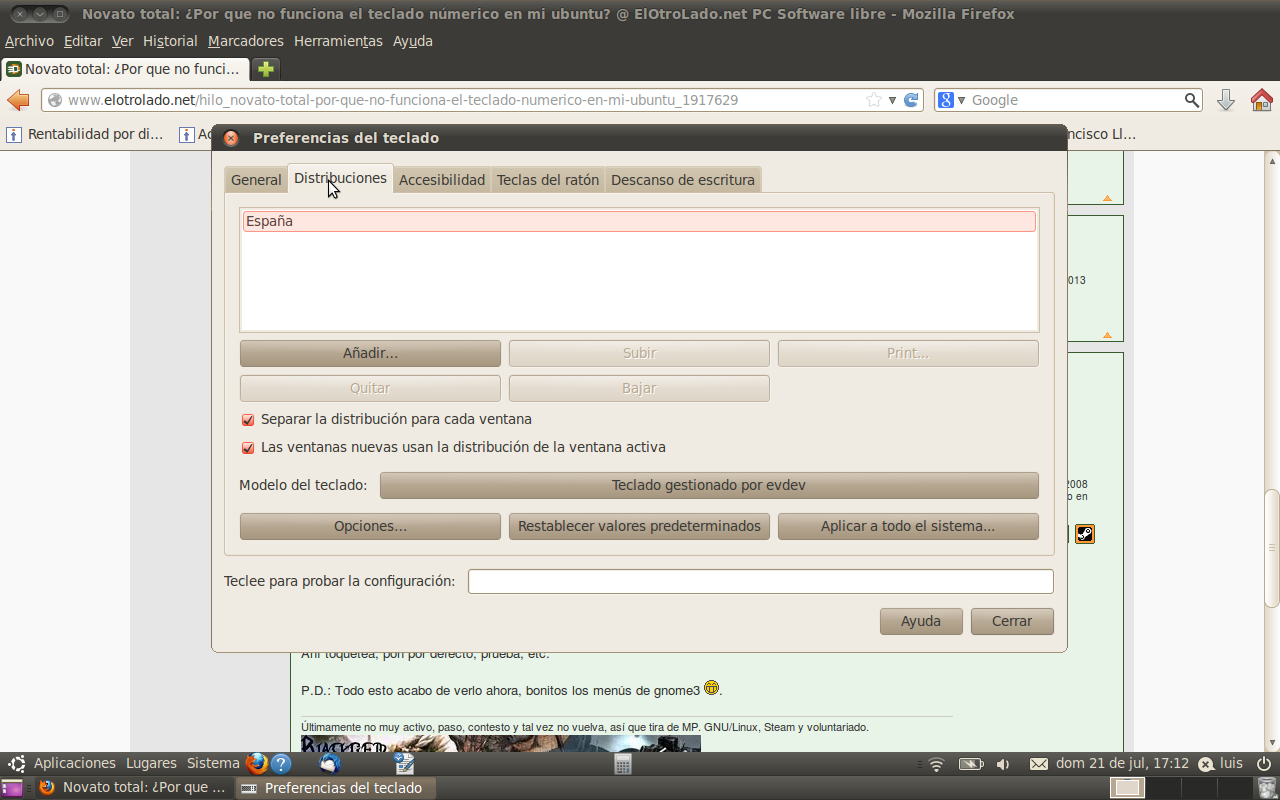Launch Thunderbird from the bottom panel
1280x800 pixels.
point(330,764)
